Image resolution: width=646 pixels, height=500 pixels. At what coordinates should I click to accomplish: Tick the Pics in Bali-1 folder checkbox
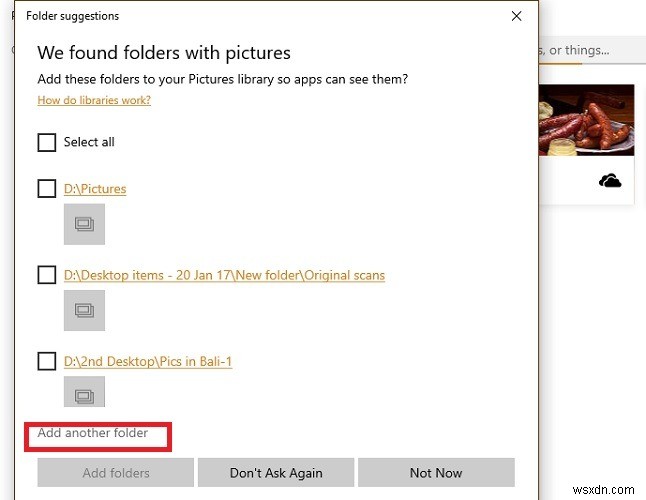coord(47,361)
